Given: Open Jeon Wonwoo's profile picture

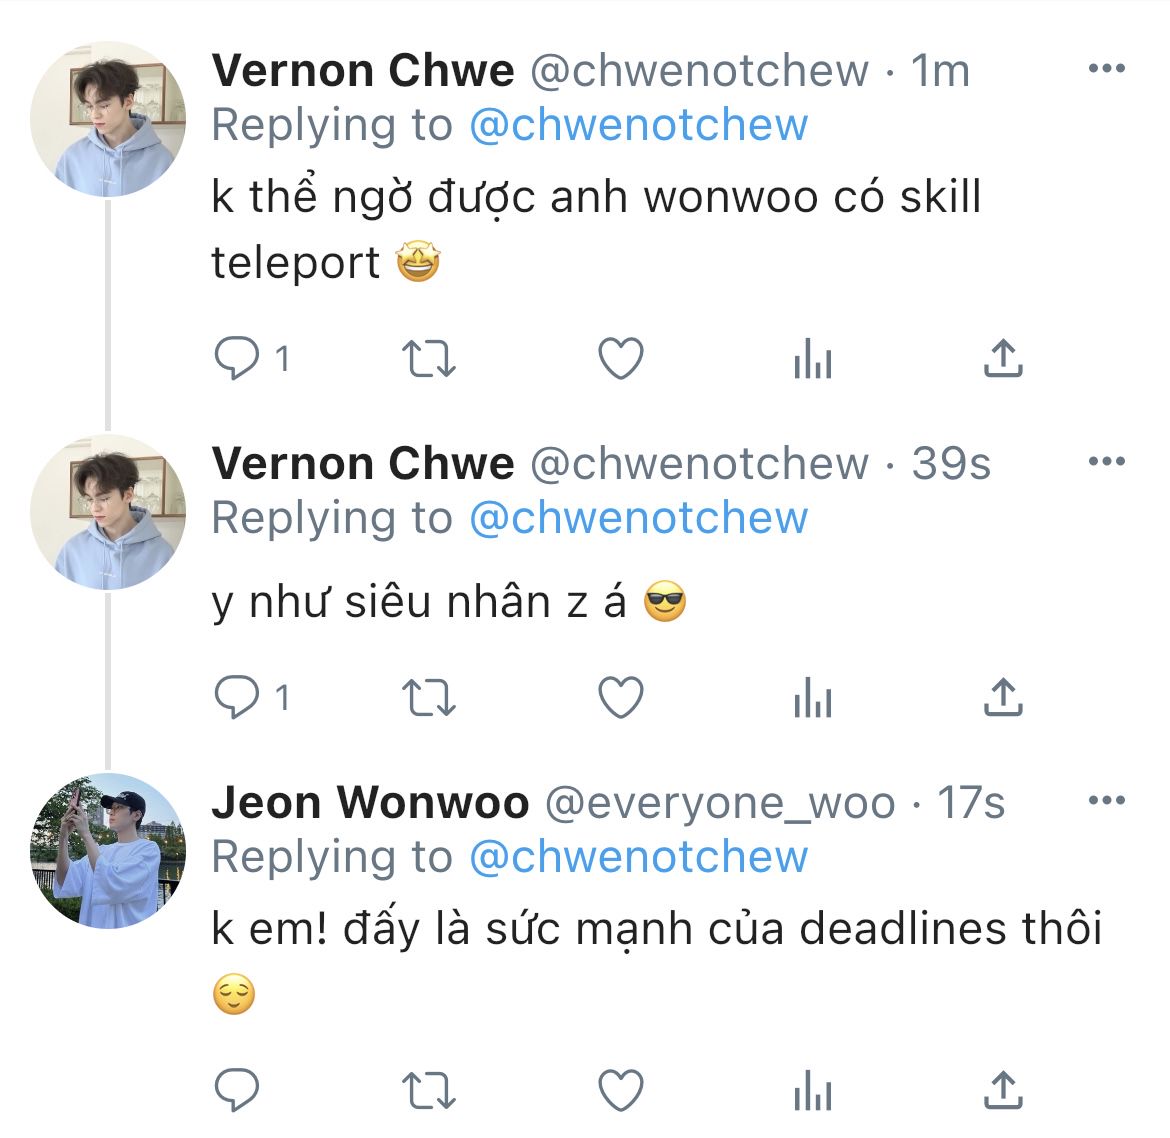Looking at the screenshot, I should coord(108,851).
